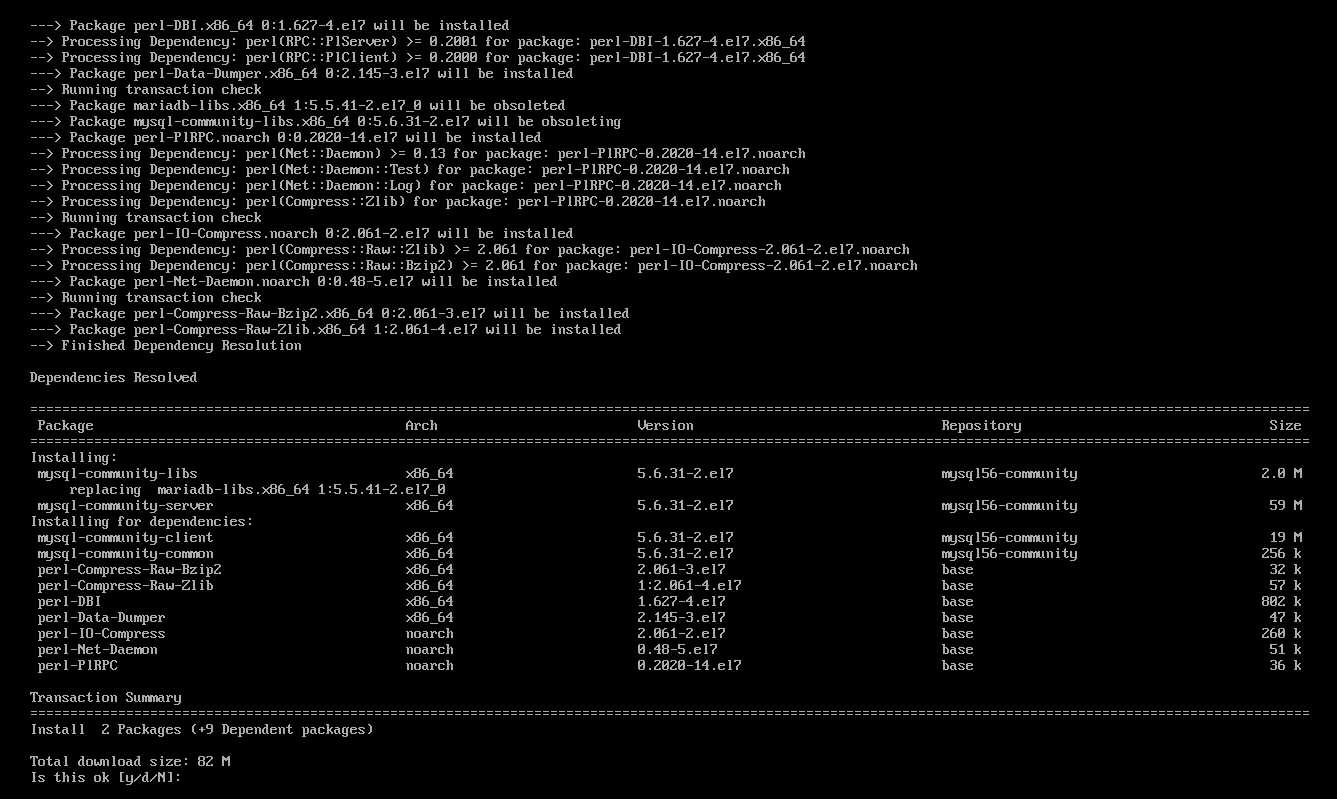
Task: Click version 0.48-5.el7 in perl-Net-Daemon row
Action: point(678,649)
